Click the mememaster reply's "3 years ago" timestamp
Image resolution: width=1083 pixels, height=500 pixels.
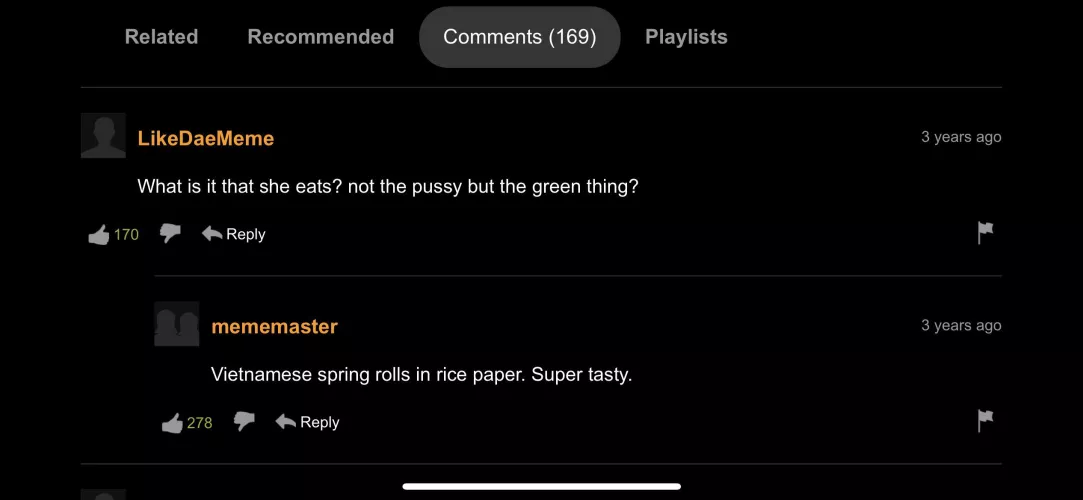click(960, 325)
